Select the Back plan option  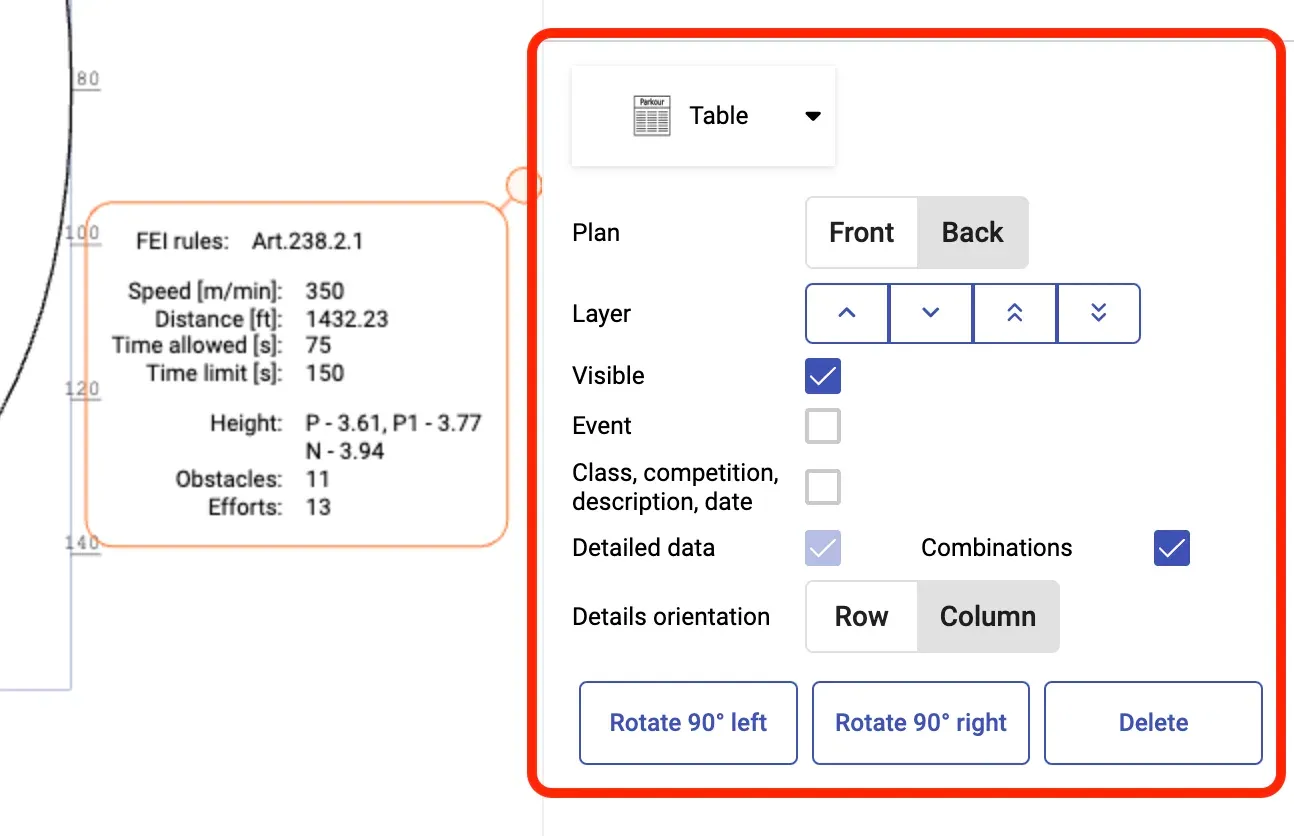[972, 233]
